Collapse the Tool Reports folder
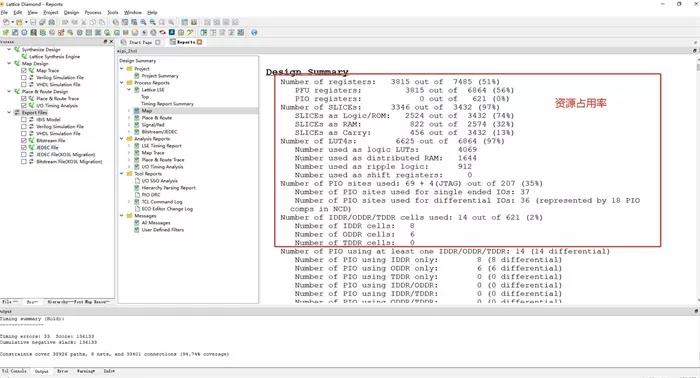This screenshot has height=378, width=700. point(122,174)
